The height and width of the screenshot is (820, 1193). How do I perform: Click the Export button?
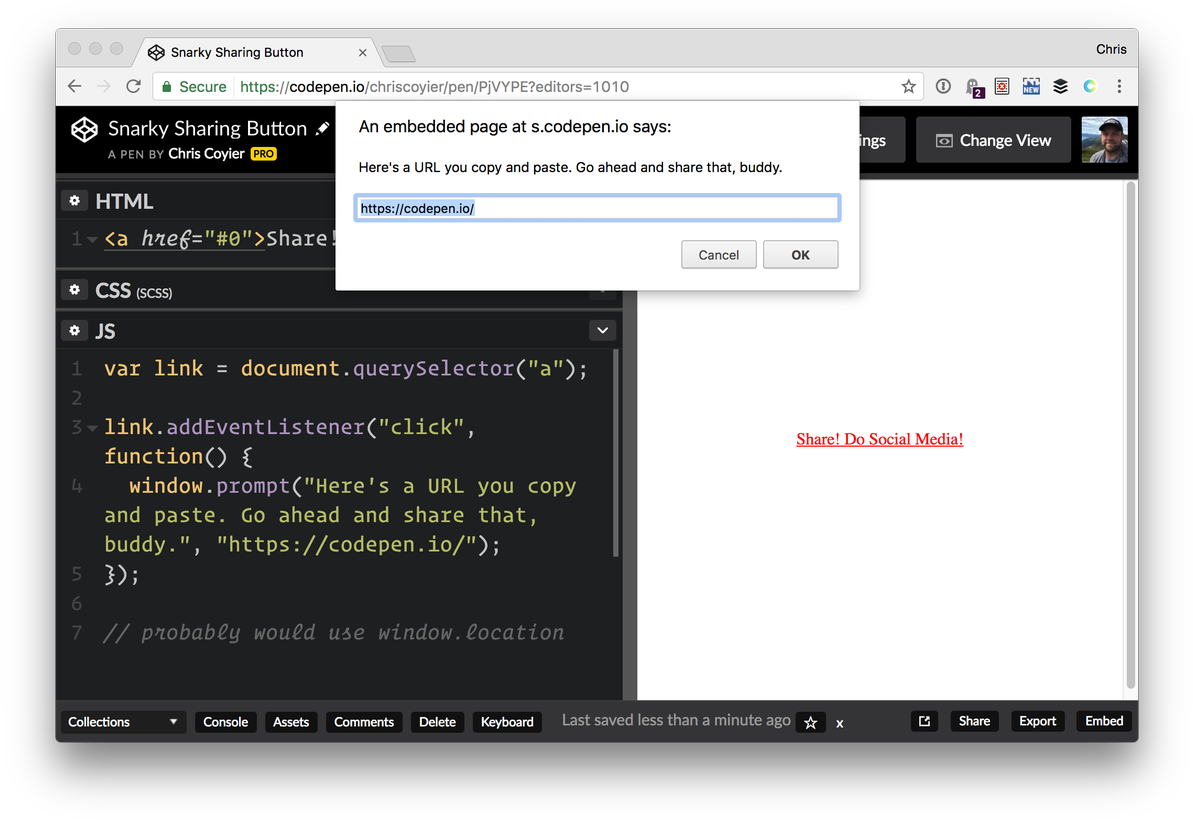click(1037, 721)
